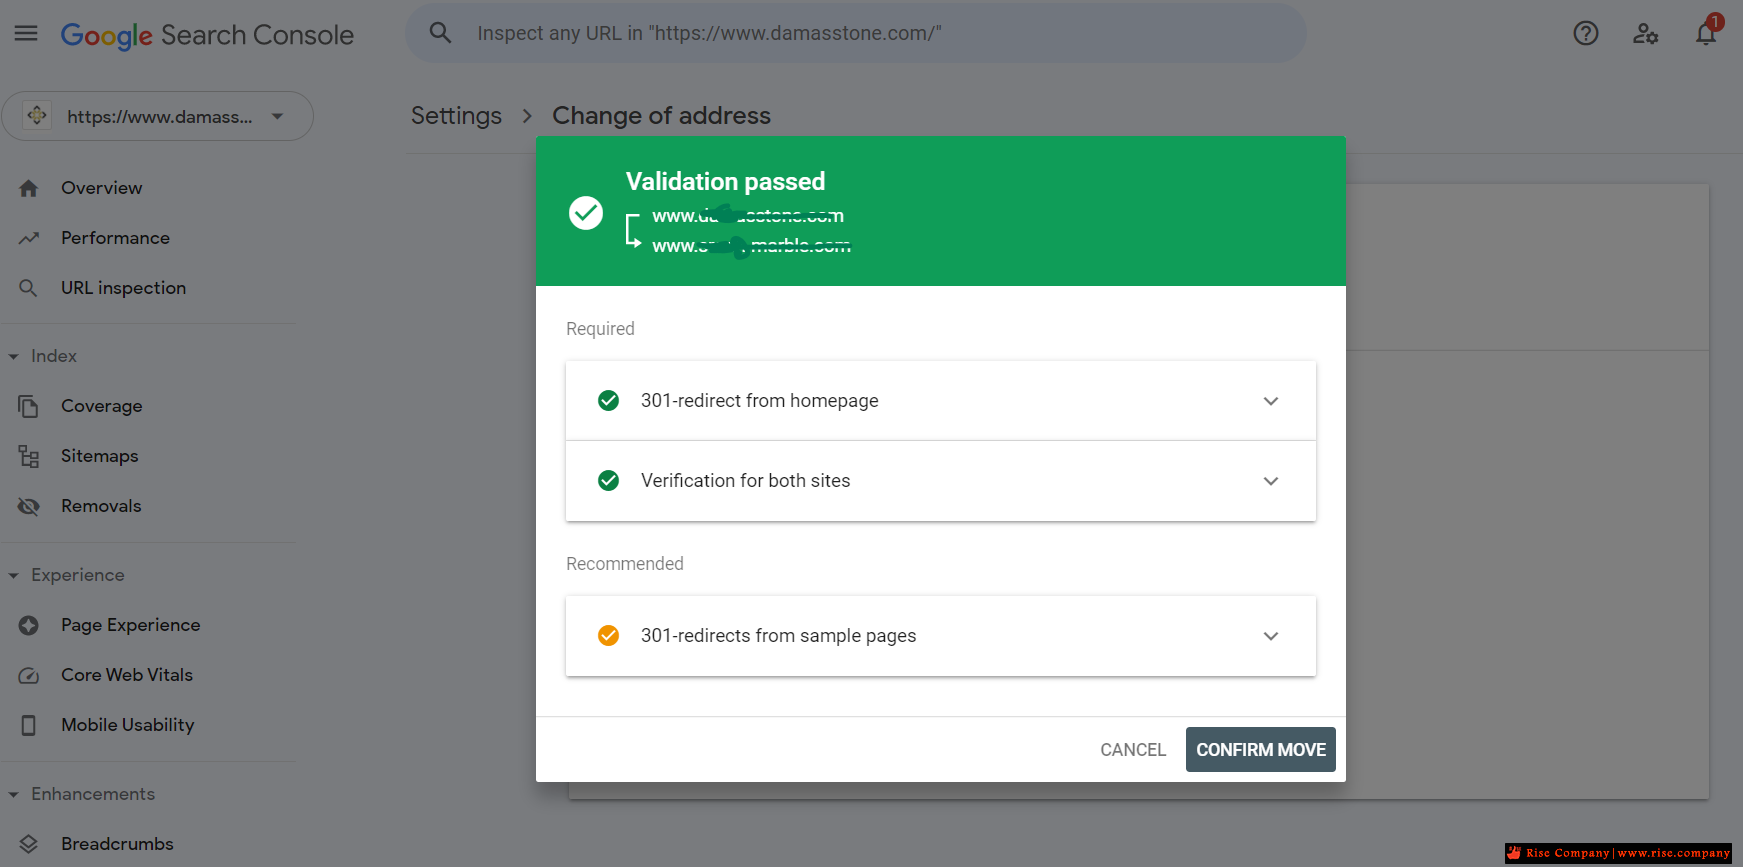Click the Google Search Console logo
Viewport: 1743px width, 867px height.
pos(207,35)
